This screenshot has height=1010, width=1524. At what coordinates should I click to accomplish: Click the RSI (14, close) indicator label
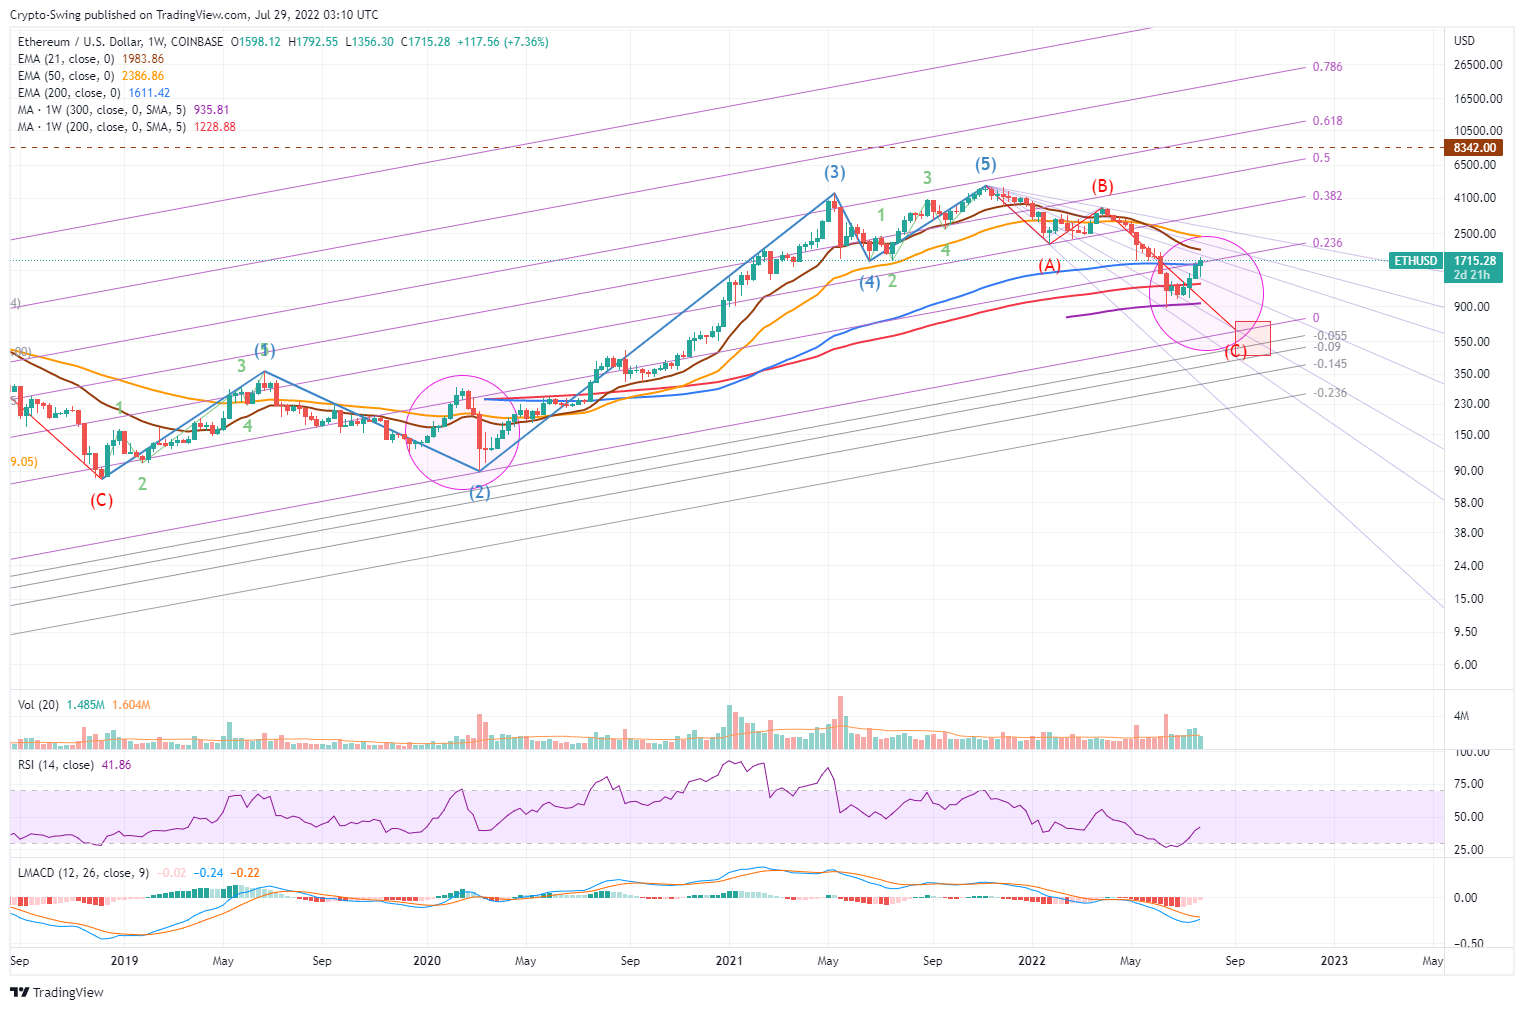[56, 765]
